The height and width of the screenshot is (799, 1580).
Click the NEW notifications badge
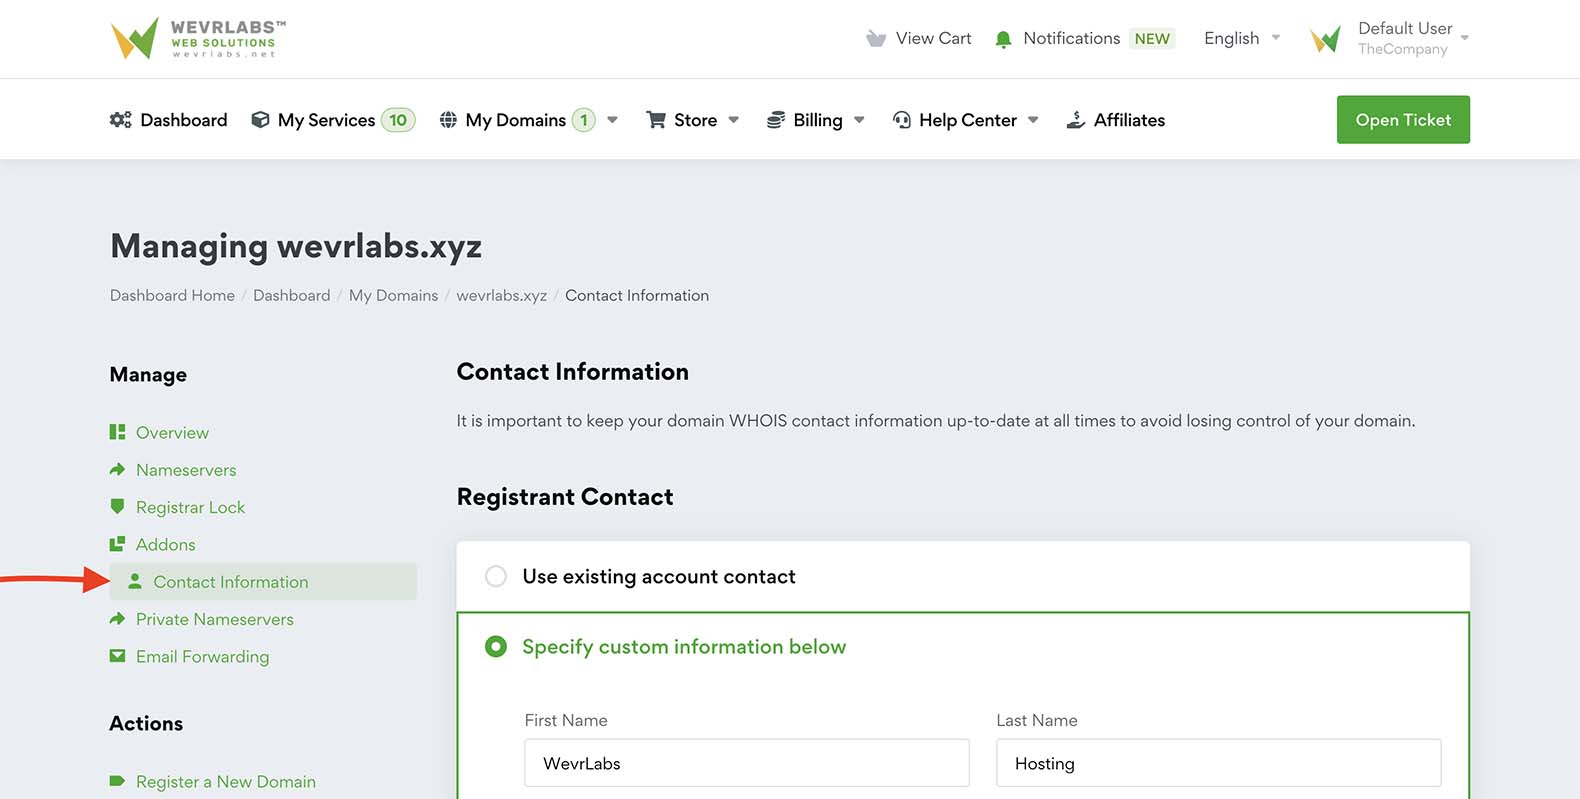tap(1152, 39)
